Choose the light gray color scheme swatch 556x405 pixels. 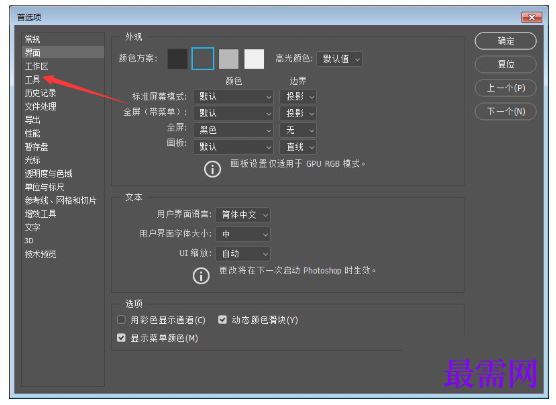pyautogui.click(x=229, y=59)
